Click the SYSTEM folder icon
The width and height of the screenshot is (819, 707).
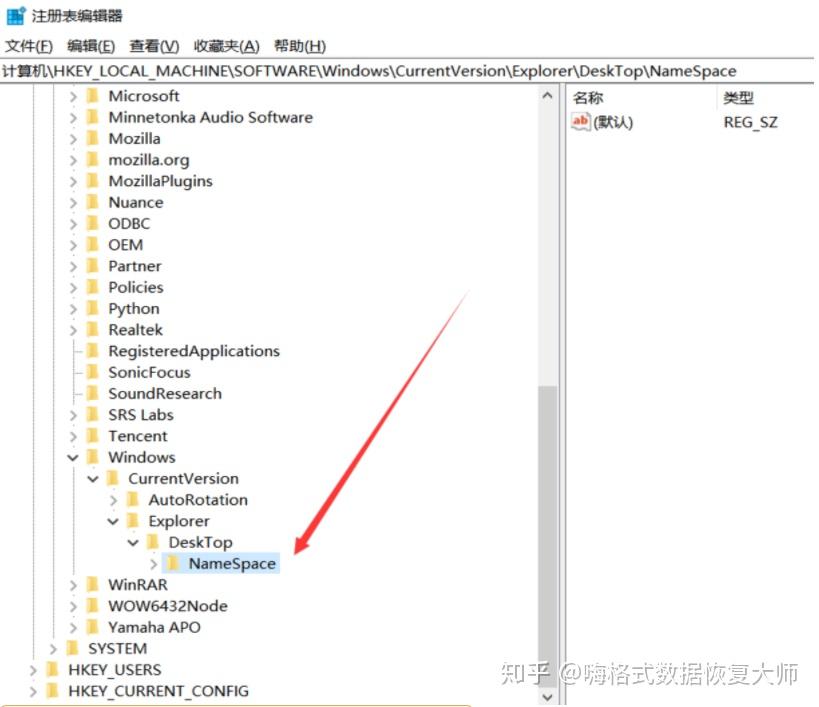[73, 648]
